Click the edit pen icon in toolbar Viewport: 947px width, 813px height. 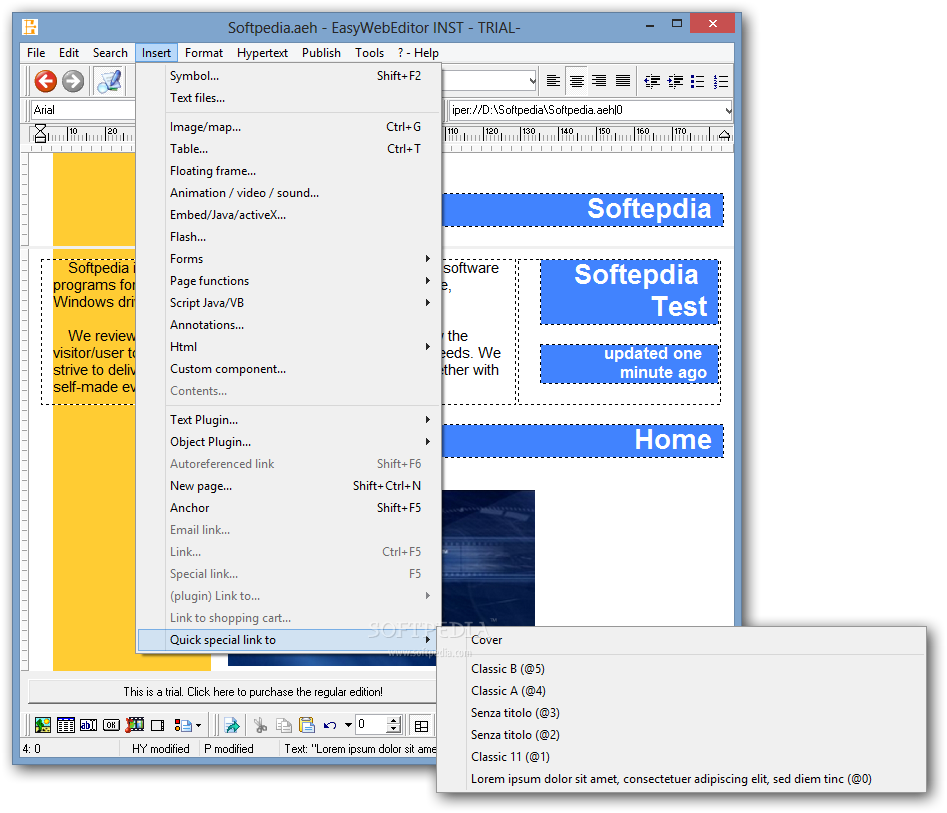[109, 81]
